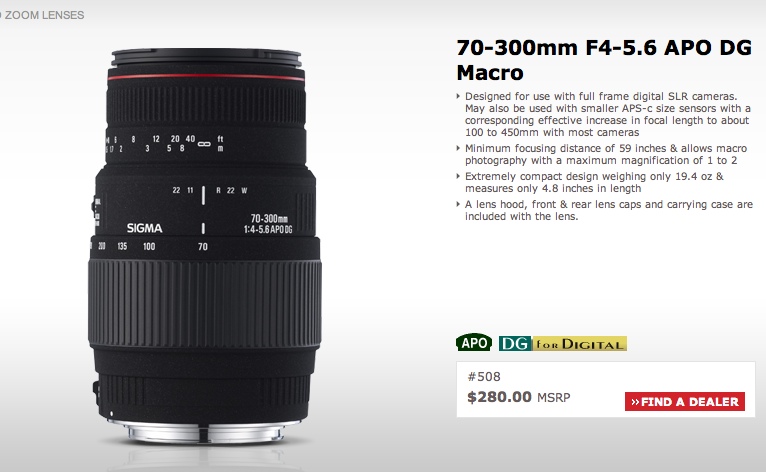The width and height of the screenshot is (766, 472).
Task: Click the teal DG logo box
Action: click(x=515, y=343)
